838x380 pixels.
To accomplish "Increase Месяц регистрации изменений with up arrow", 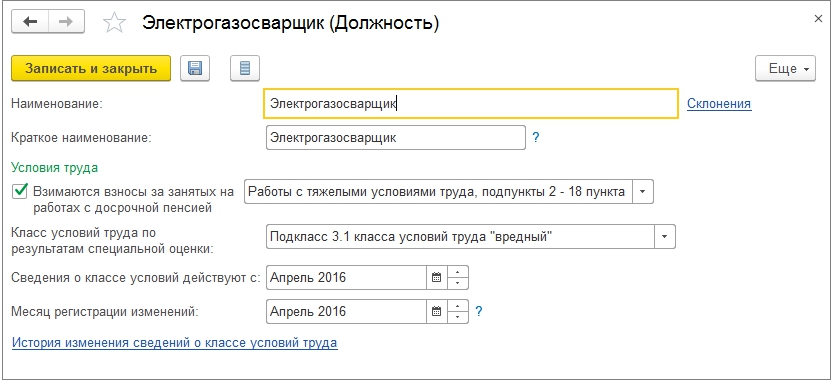I will point(457,306).
